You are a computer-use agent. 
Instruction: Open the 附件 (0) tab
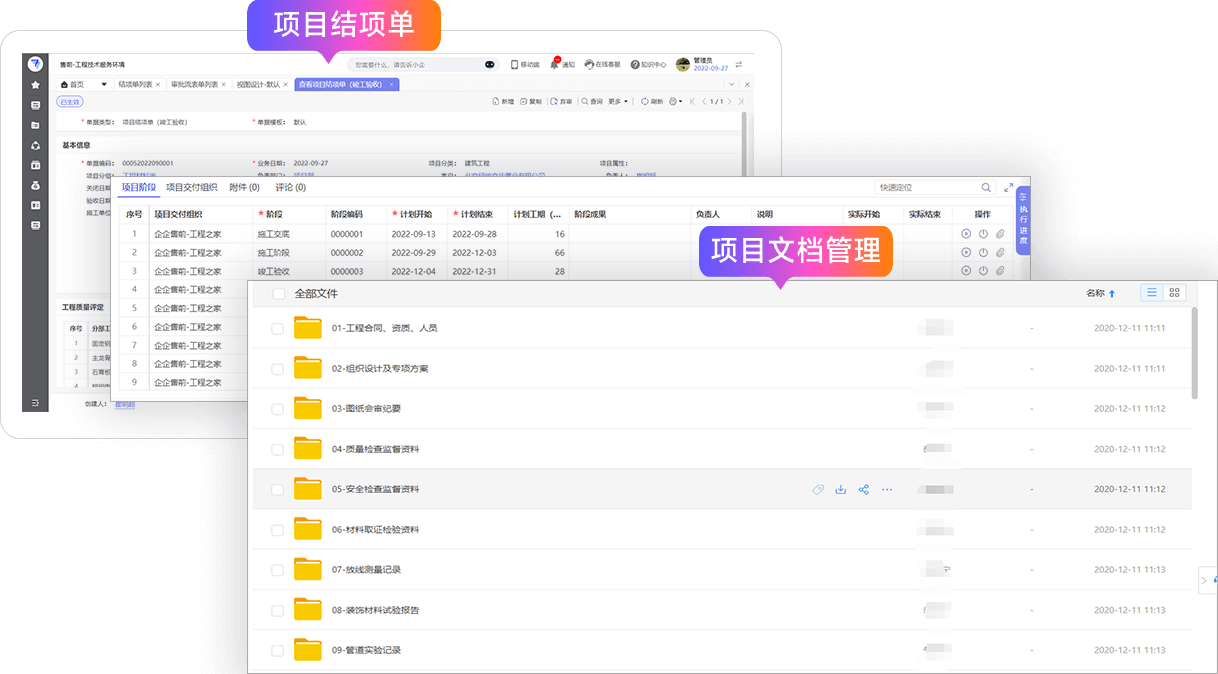244,187
